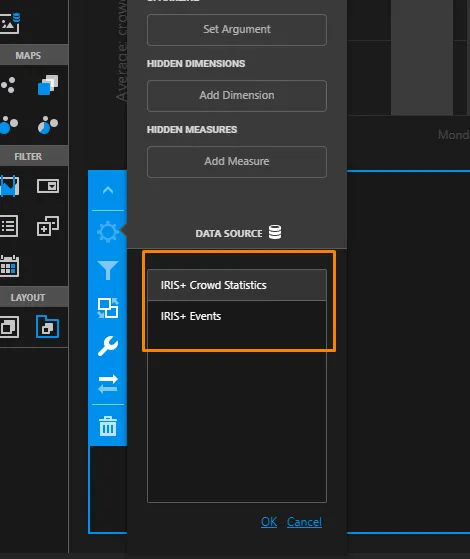The width and height of the screenshot is (470, 559).
Task: Open the wrench options icon
Action: click(108, 346)
